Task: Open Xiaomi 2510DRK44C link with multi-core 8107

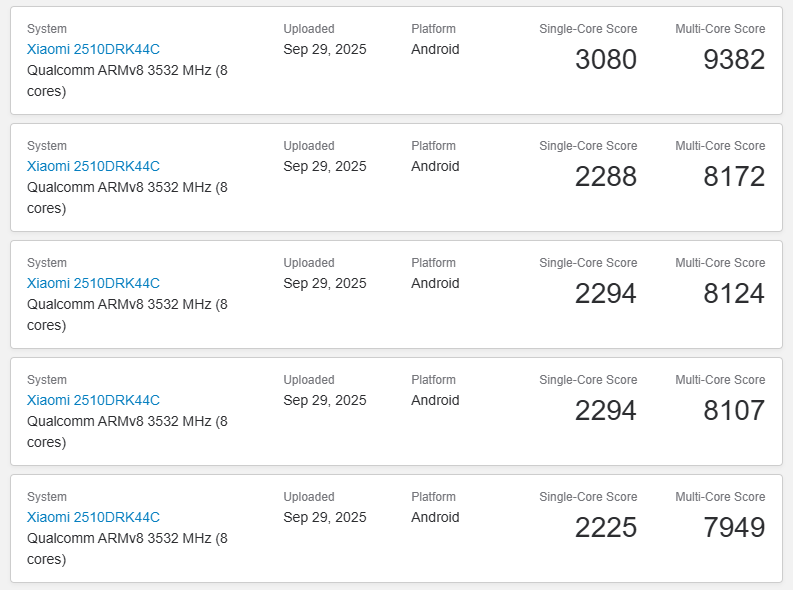Action: click(x=93, y=400)
